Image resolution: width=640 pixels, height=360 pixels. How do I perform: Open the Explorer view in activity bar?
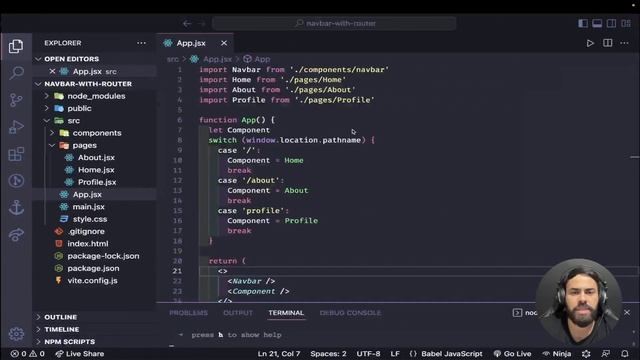click(x=16, y=46)
